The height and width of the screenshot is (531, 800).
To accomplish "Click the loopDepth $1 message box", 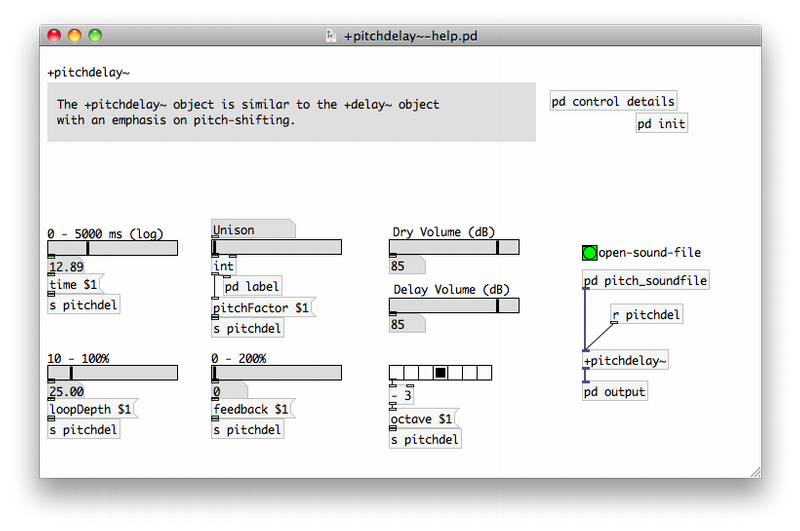I will click(92, 409).
